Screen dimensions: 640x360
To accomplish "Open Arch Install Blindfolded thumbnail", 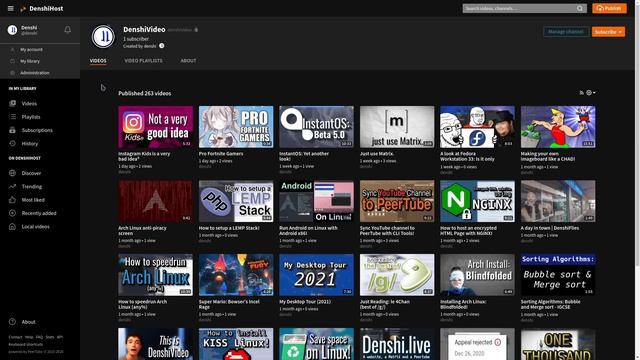I will (478, 275).
